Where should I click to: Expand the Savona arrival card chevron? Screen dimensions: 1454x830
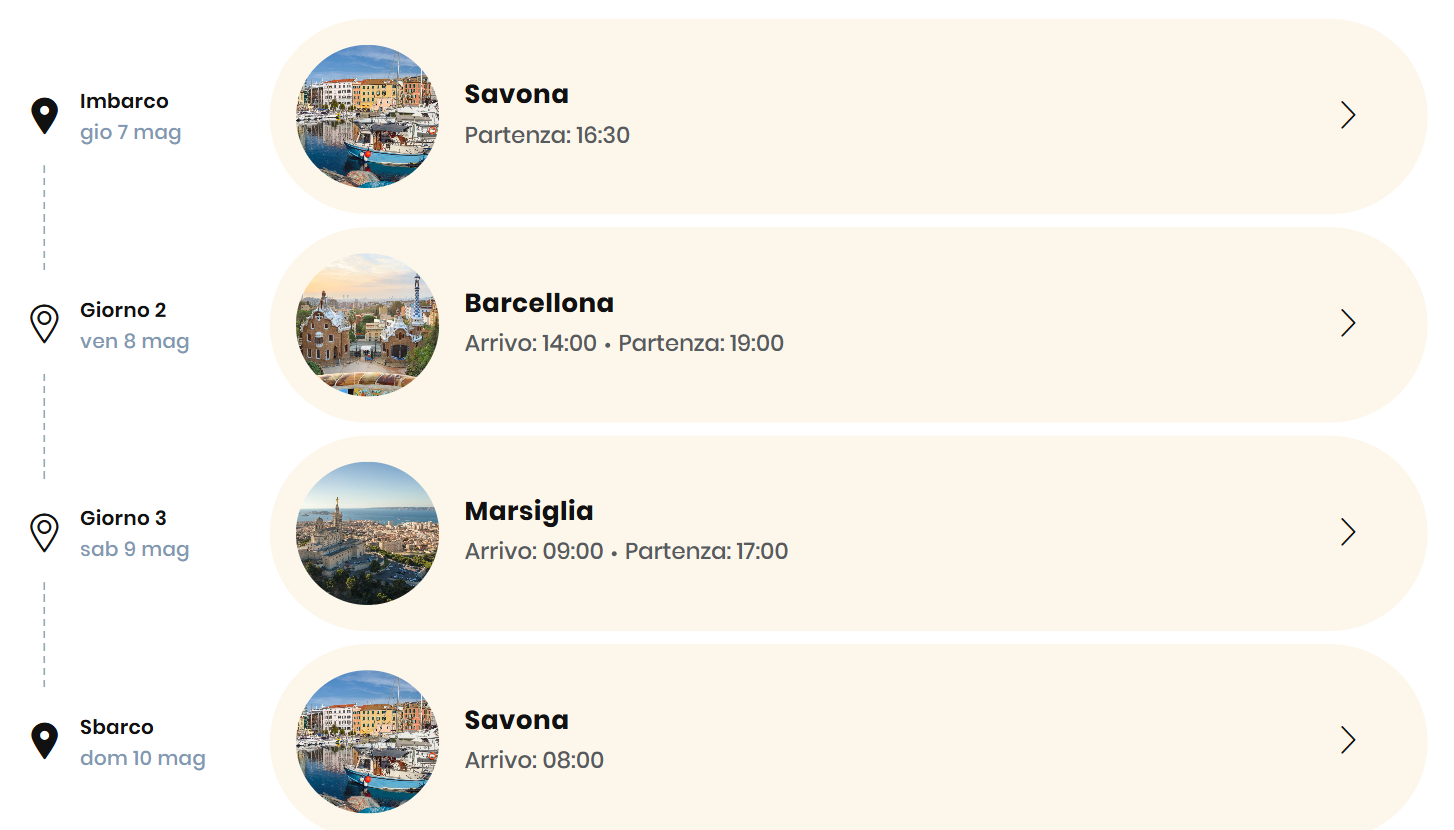click(1348, 740)
